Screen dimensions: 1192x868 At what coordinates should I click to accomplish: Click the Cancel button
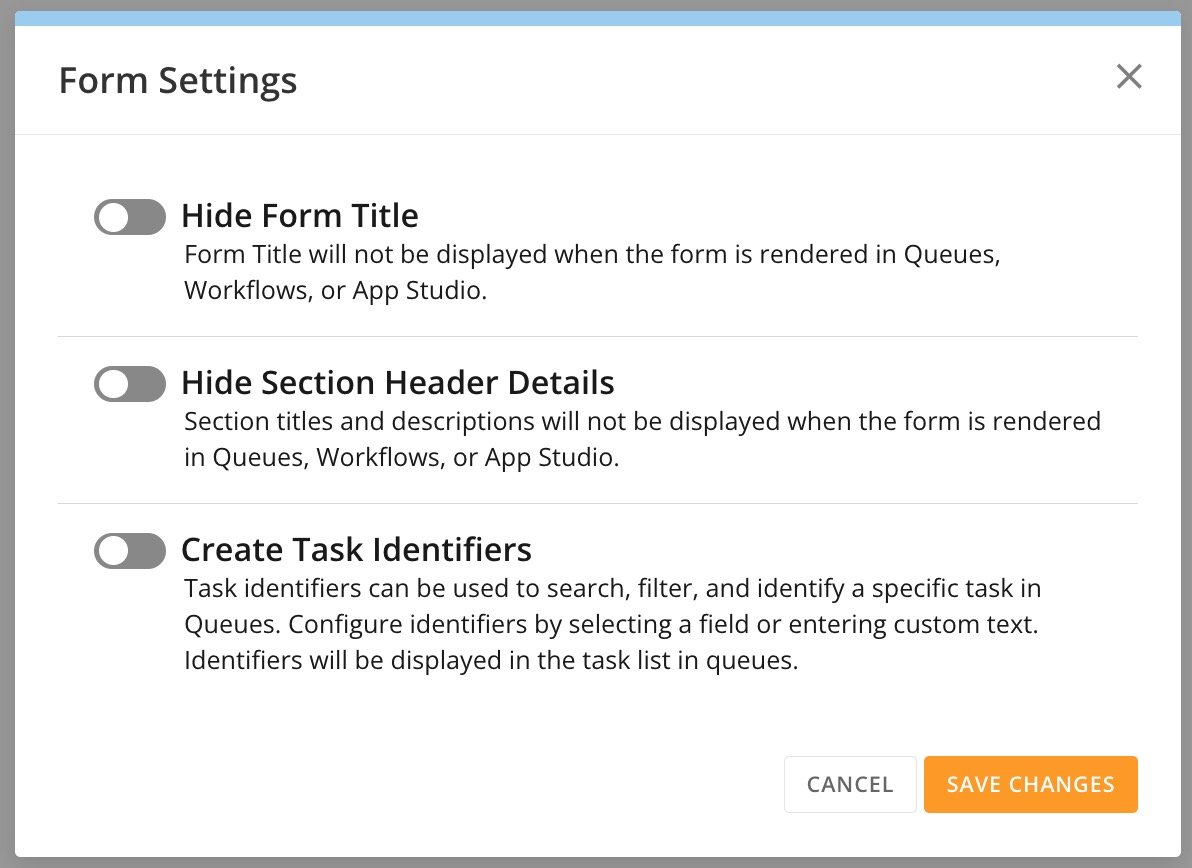tap(850, 784)
